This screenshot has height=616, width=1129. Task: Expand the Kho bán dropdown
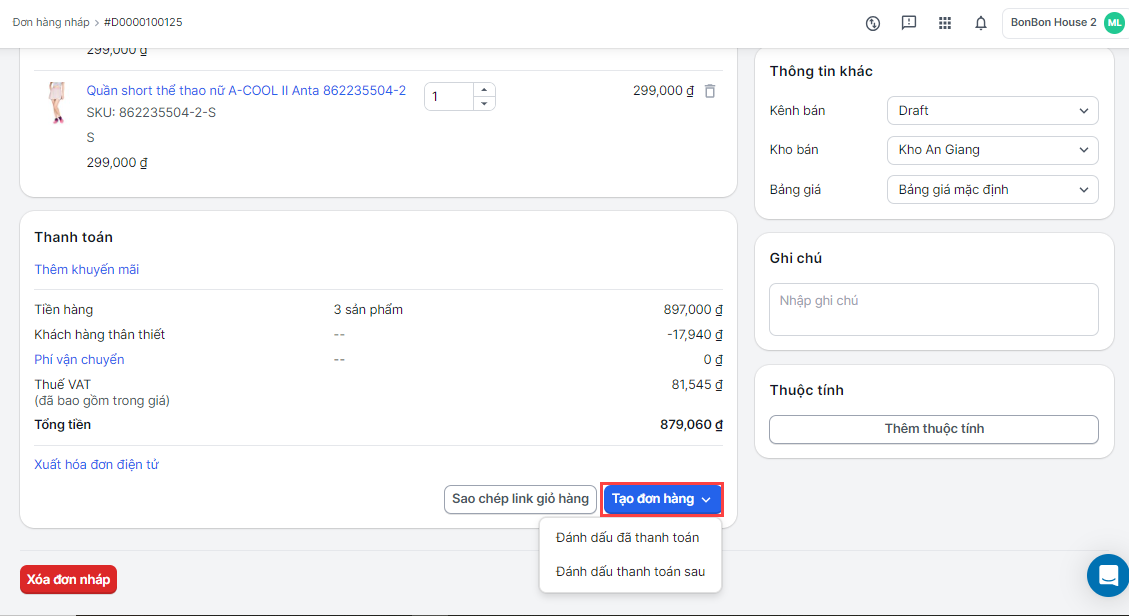pos(992,150)
